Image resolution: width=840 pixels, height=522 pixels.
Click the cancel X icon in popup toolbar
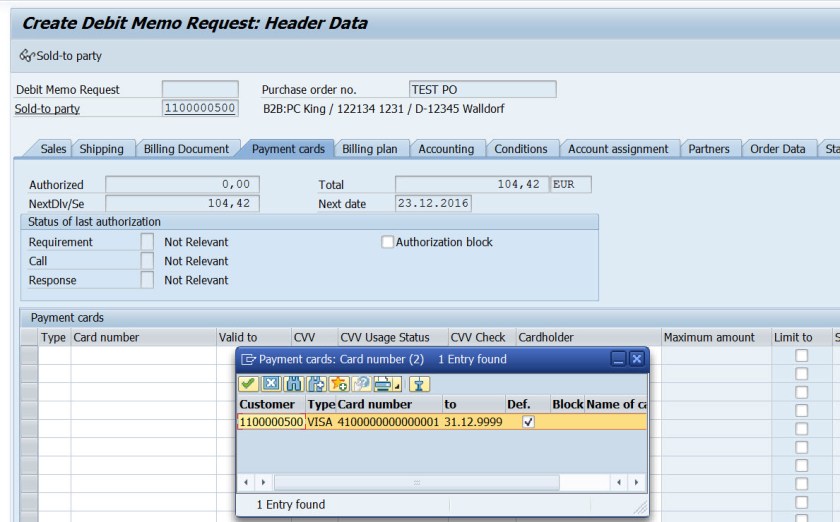(x=271, y=384)
